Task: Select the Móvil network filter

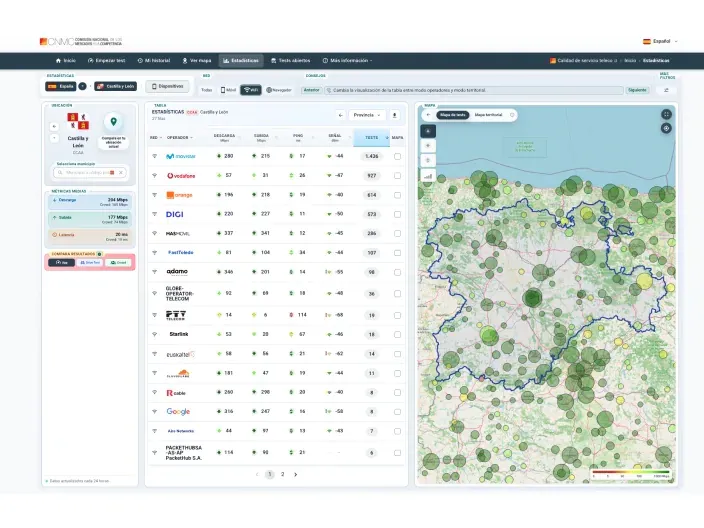Action: click(228, 90)
